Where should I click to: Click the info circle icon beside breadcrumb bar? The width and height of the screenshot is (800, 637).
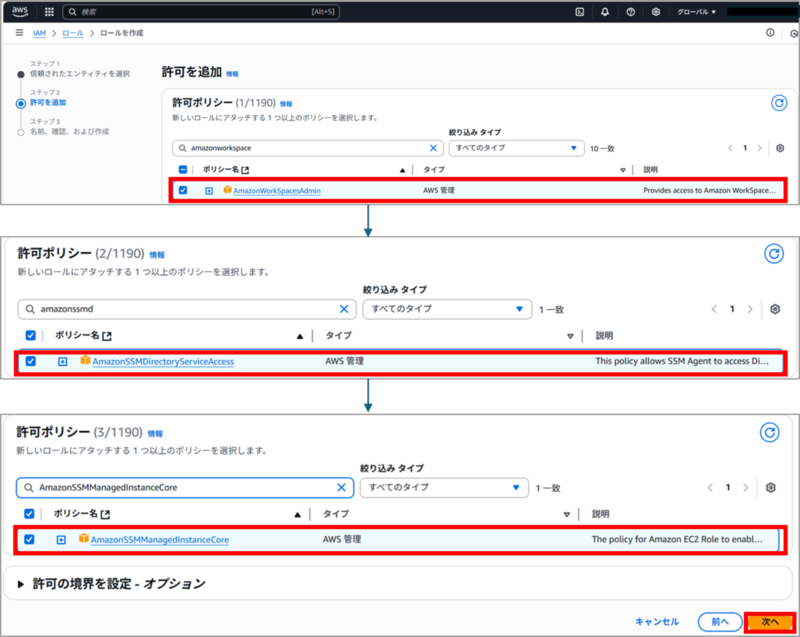770,33
